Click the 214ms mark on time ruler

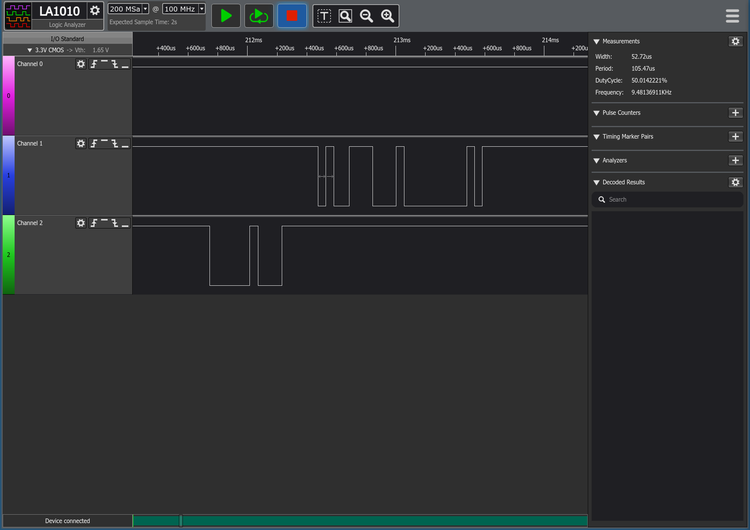[550, 40]
